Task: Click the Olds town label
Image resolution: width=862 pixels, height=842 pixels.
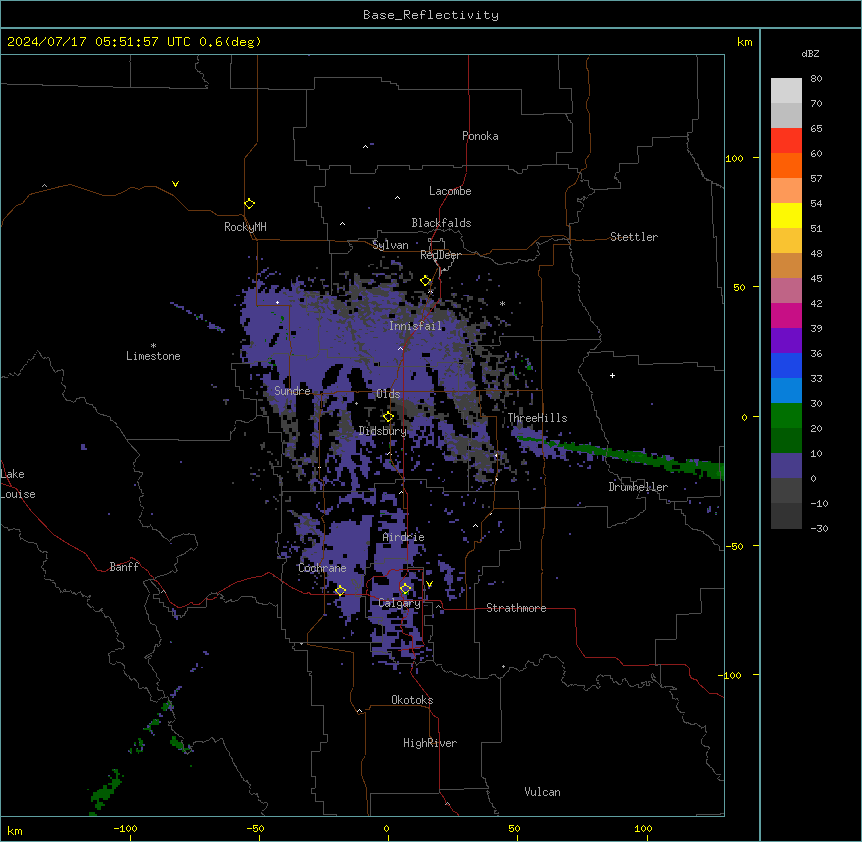Action: point(388,394)
